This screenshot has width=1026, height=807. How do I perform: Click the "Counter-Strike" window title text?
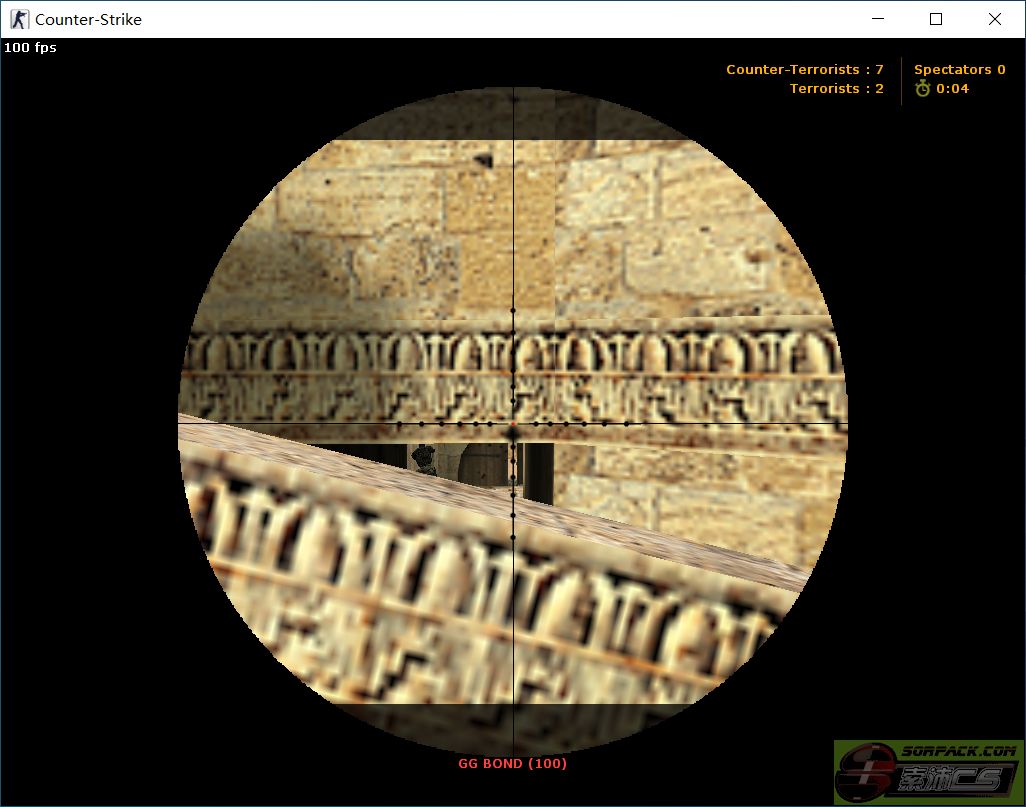pyautogui.click(x=88, y=20)
